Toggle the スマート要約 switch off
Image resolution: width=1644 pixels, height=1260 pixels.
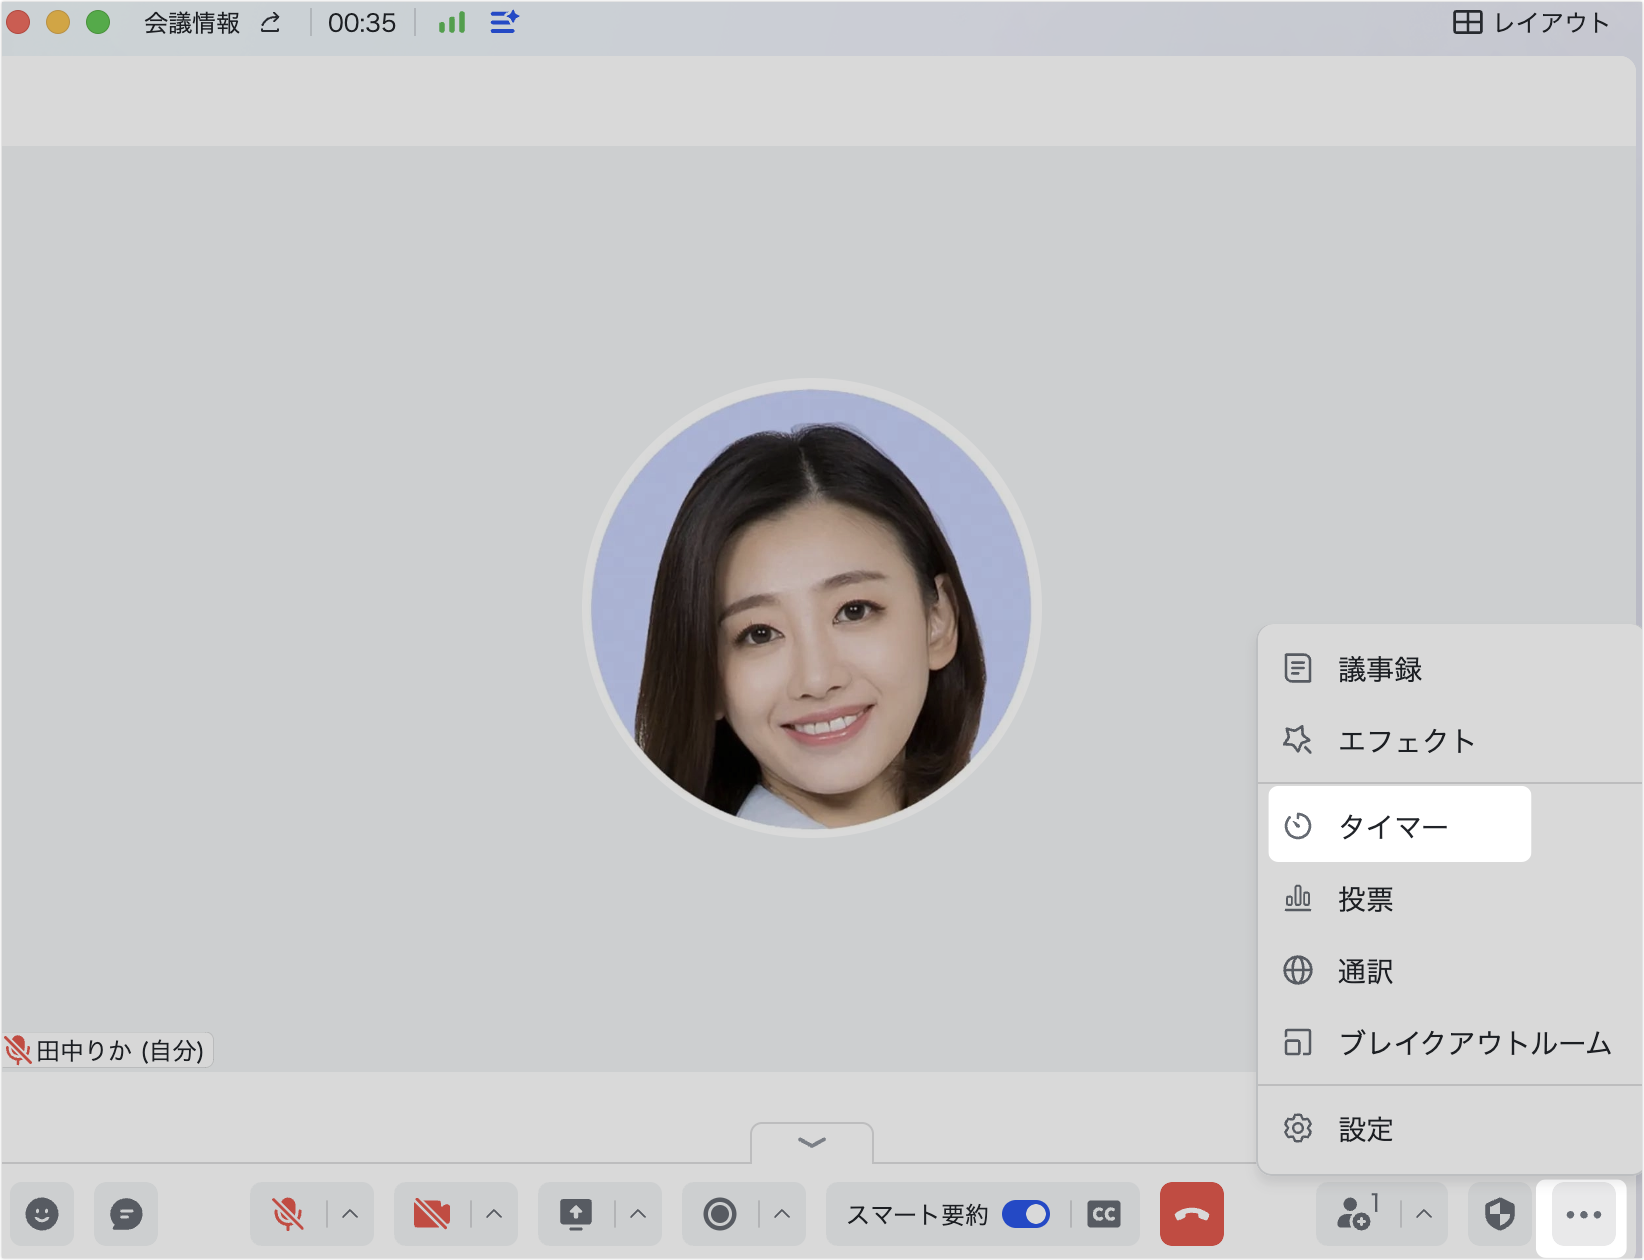(1026, 1214)
